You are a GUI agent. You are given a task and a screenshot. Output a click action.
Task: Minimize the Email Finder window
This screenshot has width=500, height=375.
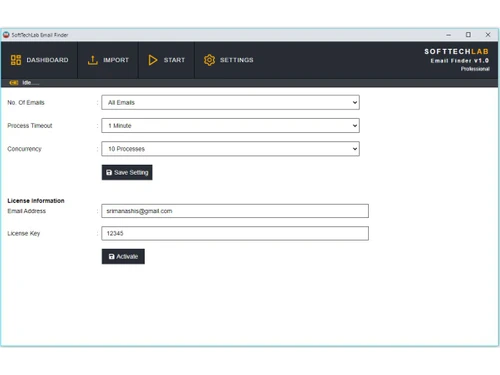pos(449,35)
